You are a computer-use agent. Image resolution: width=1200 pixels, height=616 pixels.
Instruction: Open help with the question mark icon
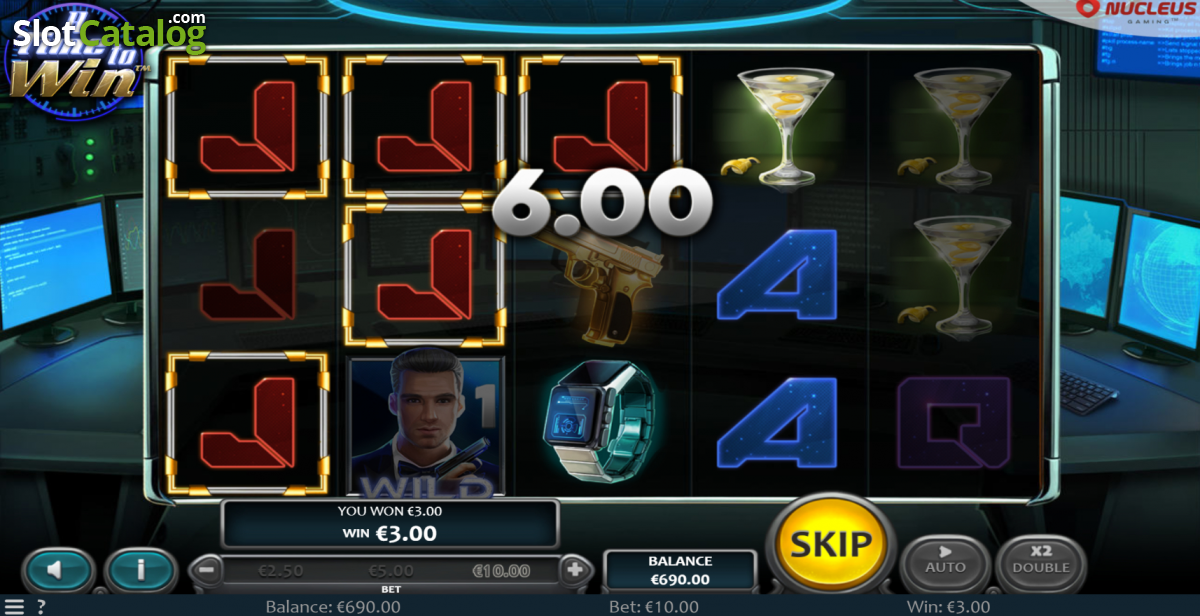tap(41, 607)
